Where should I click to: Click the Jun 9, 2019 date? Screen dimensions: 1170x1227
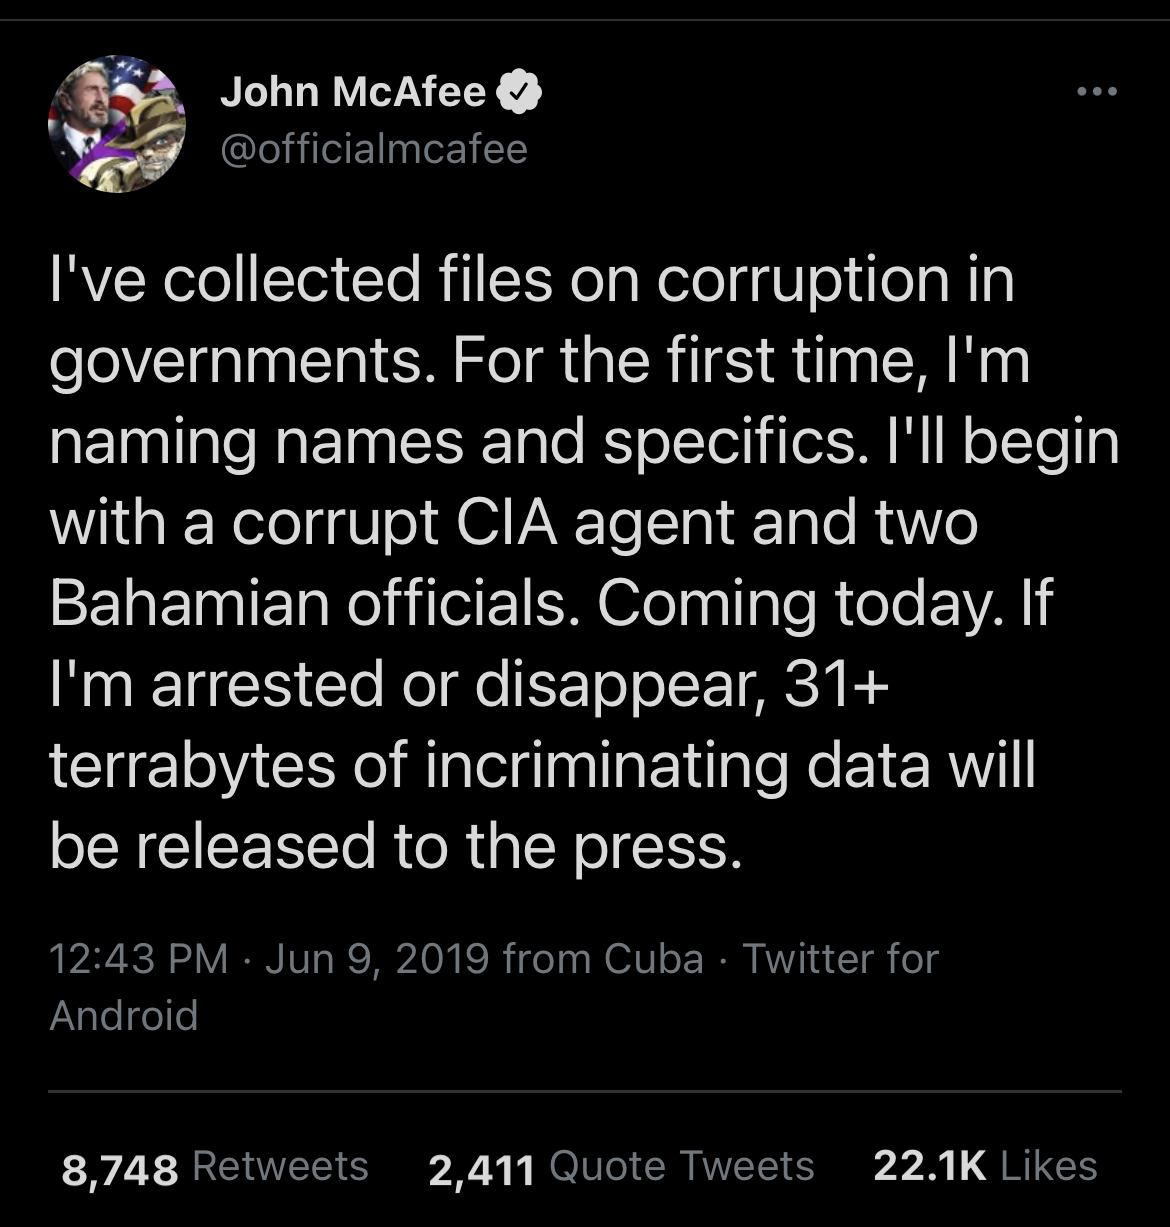coord(377,959)
